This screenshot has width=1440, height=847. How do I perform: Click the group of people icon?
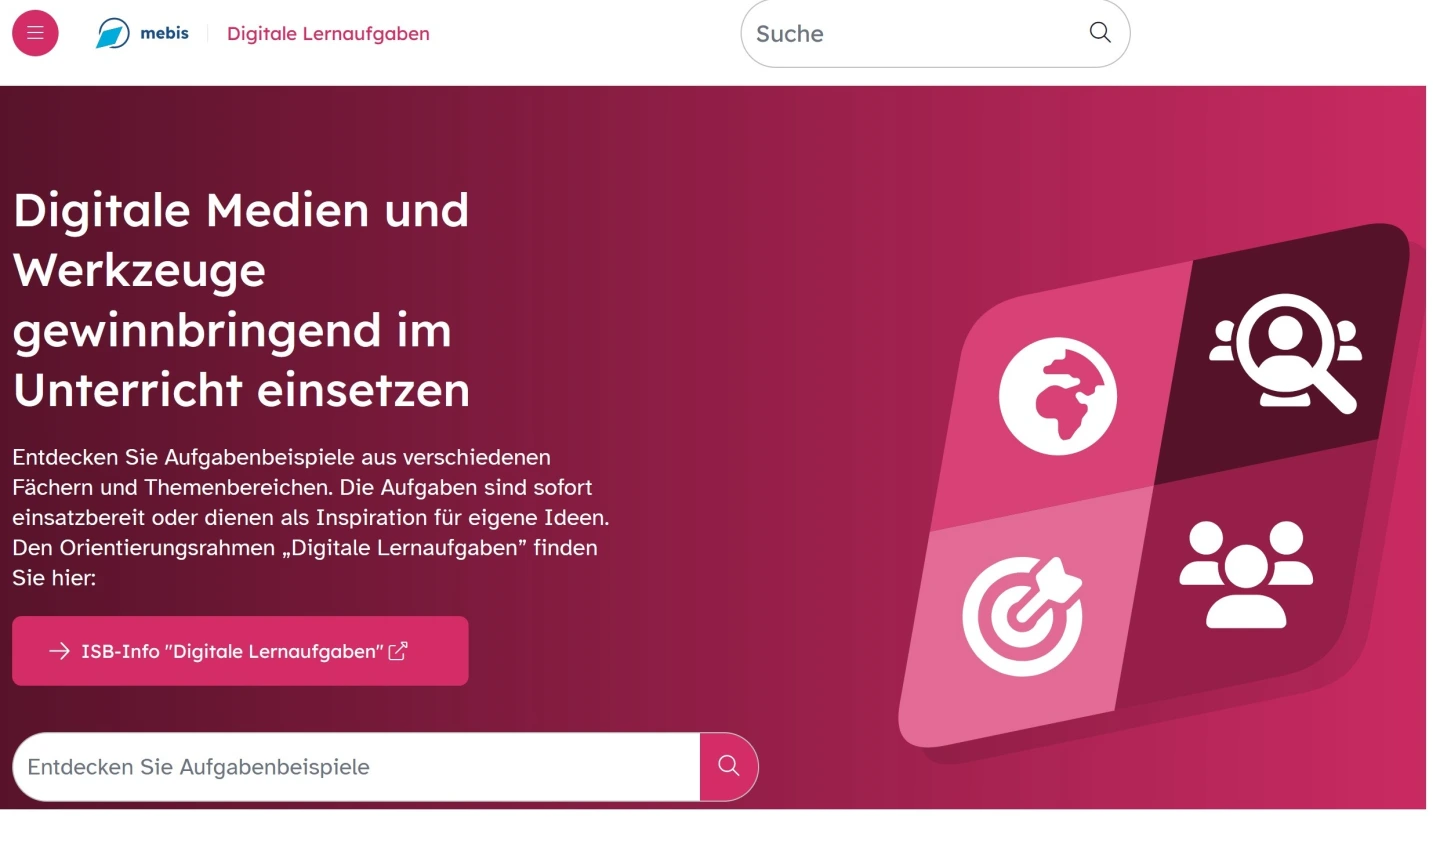1246,574
